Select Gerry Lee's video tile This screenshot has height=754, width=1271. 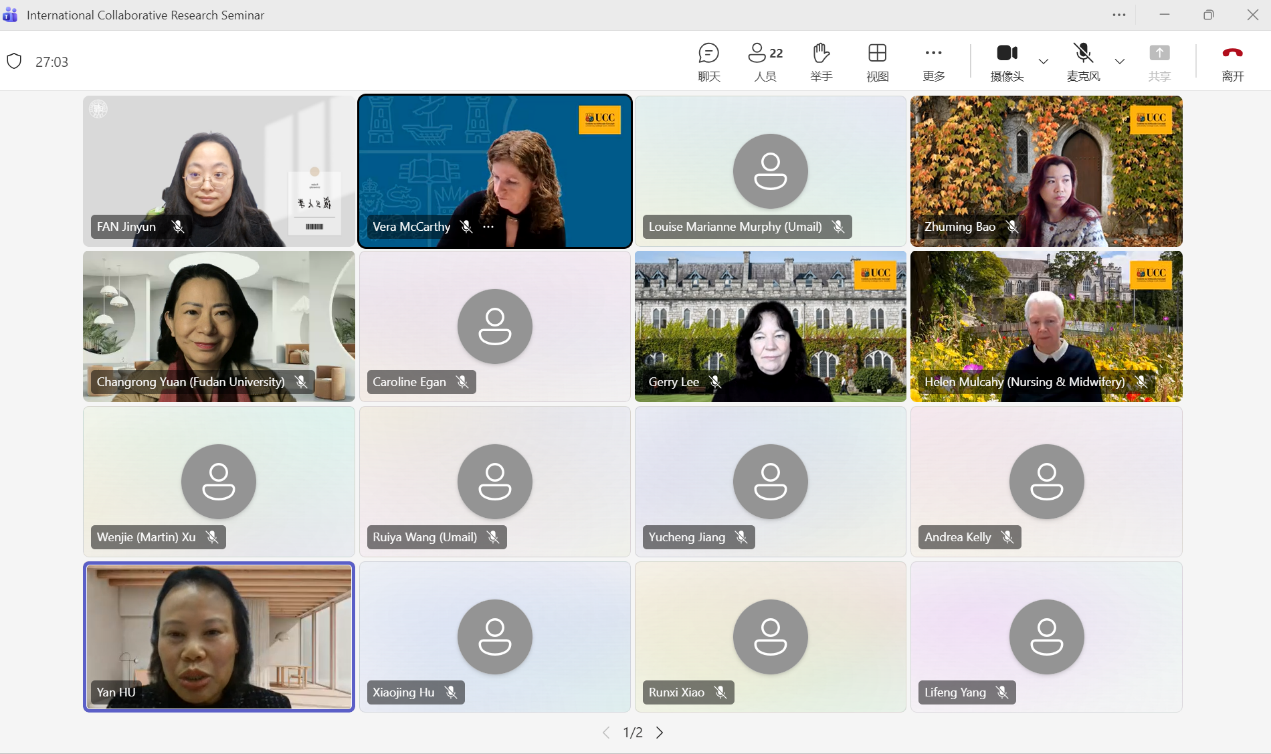(x=770, y=326)
